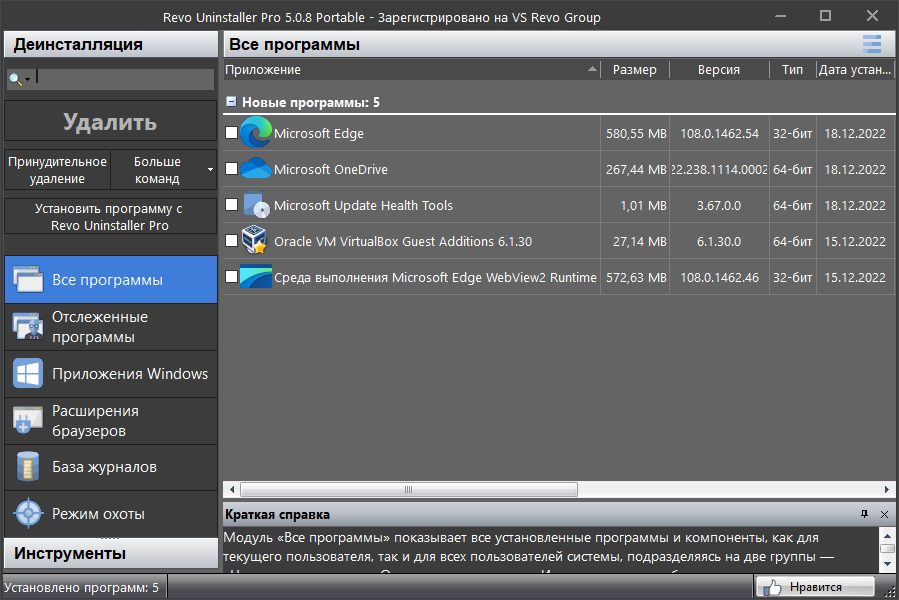Check the Microsoft Edge checkbox
The height and width of the screenshot is (600, 899).
[x=232, y=133]
